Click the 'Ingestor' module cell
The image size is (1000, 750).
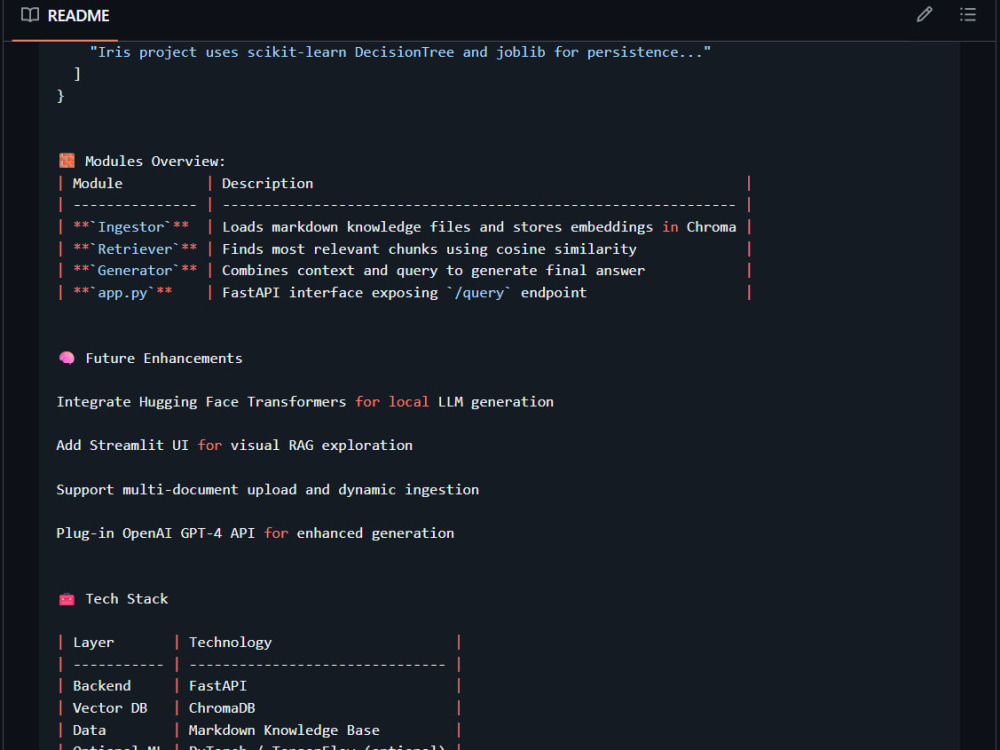tap(131, 227)
